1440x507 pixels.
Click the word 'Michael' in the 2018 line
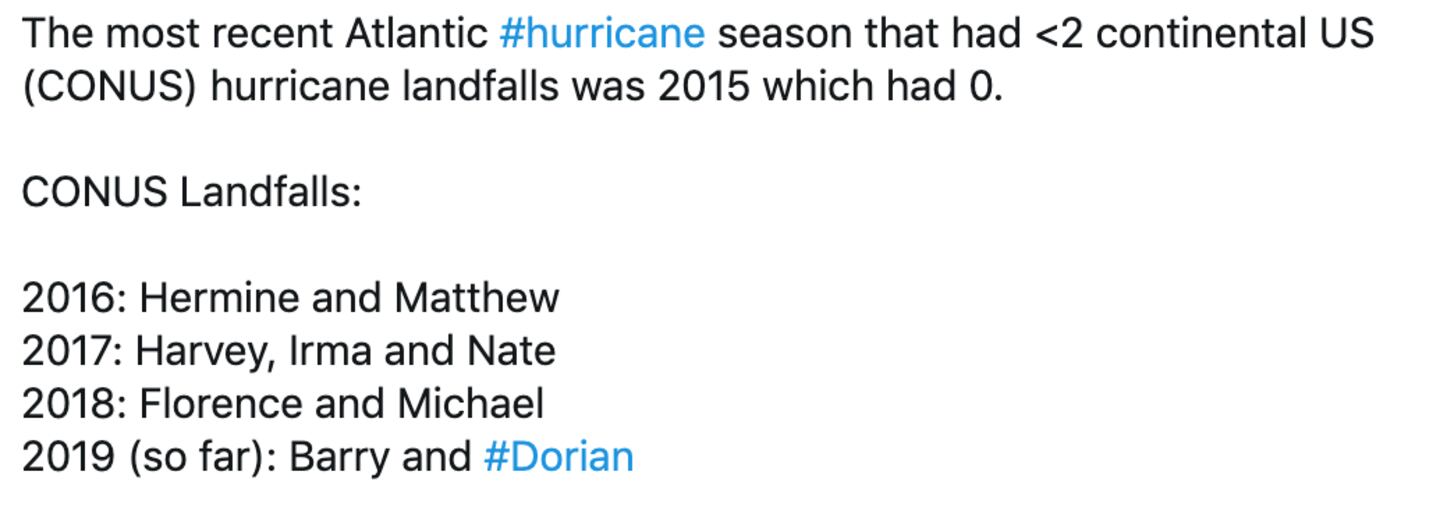[x=471, y=404]
